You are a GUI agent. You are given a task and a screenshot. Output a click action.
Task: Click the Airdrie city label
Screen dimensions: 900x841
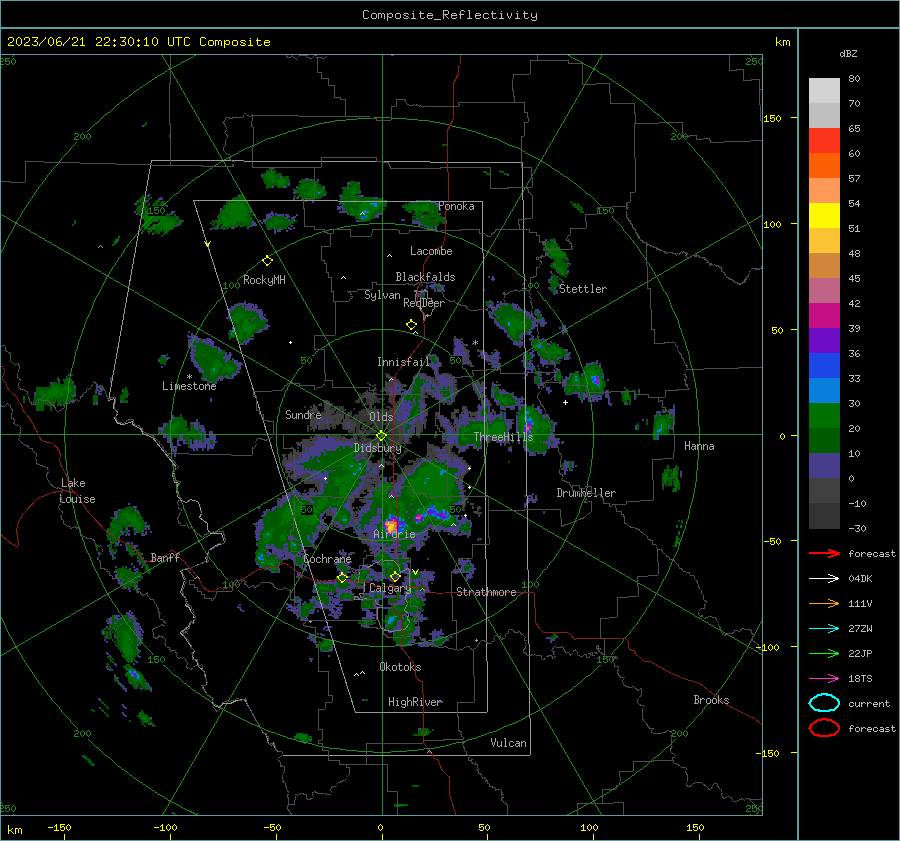point(394,534)
